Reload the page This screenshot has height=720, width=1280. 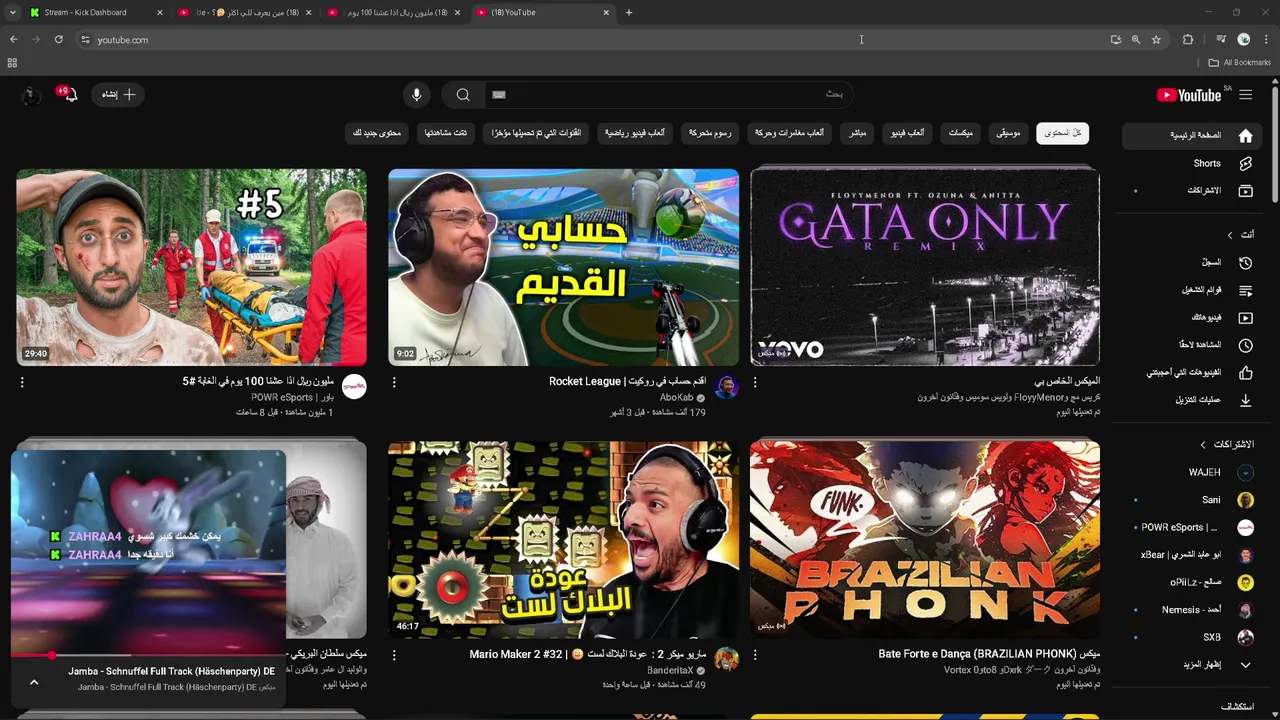click(x=59, y=40)
